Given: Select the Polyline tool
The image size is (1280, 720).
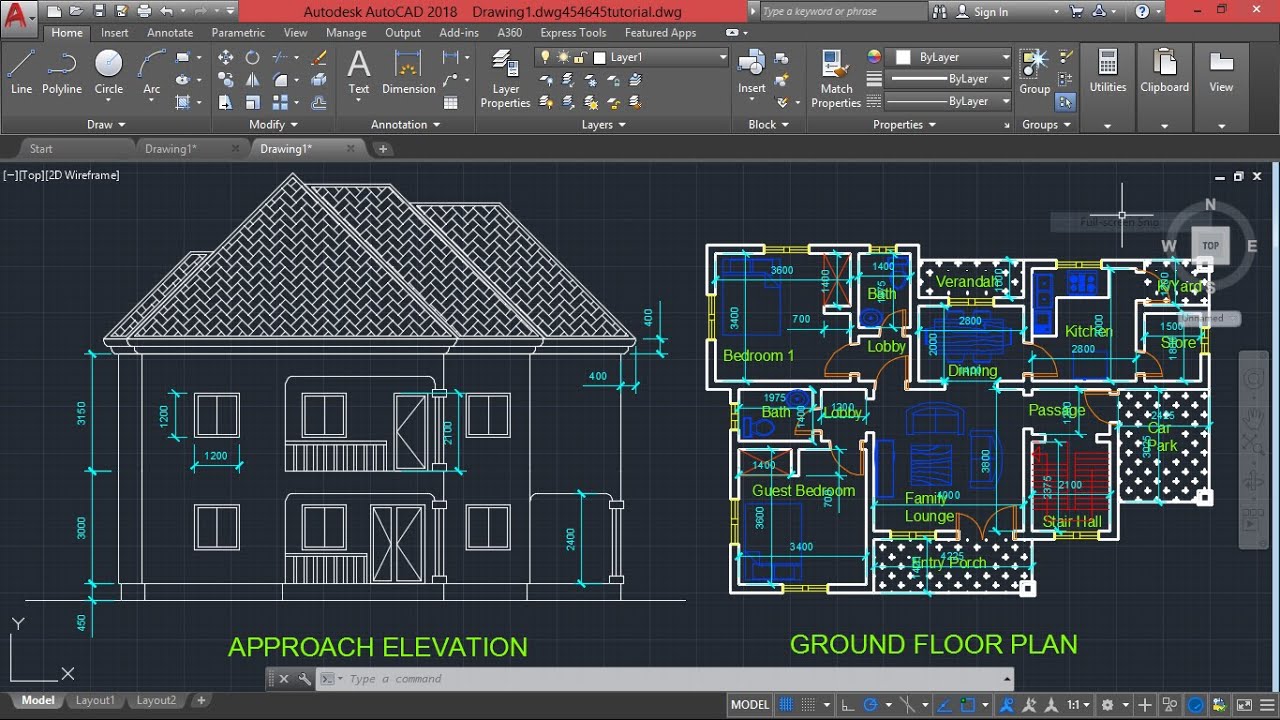Looking at the screenshot, I should point(61,71).
